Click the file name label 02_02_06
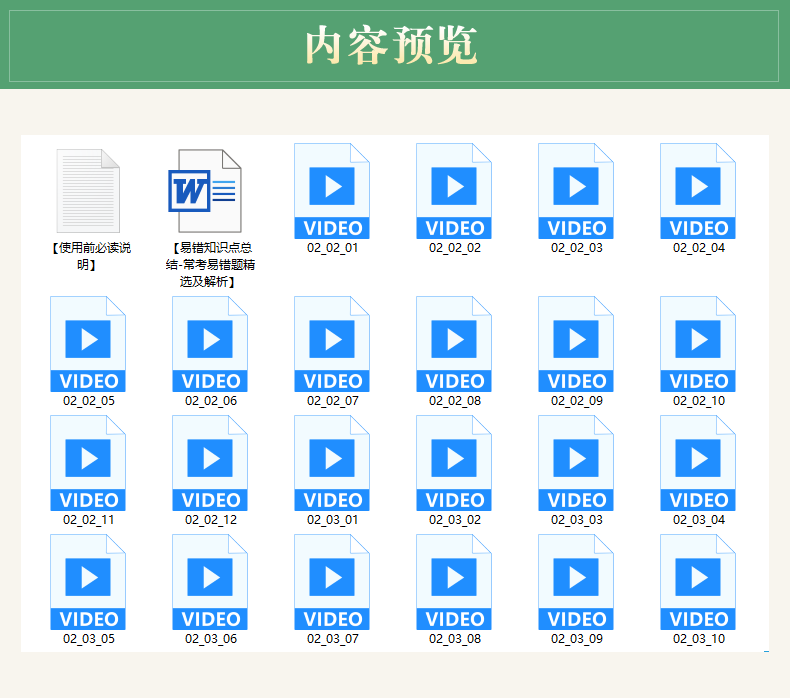 211,401
